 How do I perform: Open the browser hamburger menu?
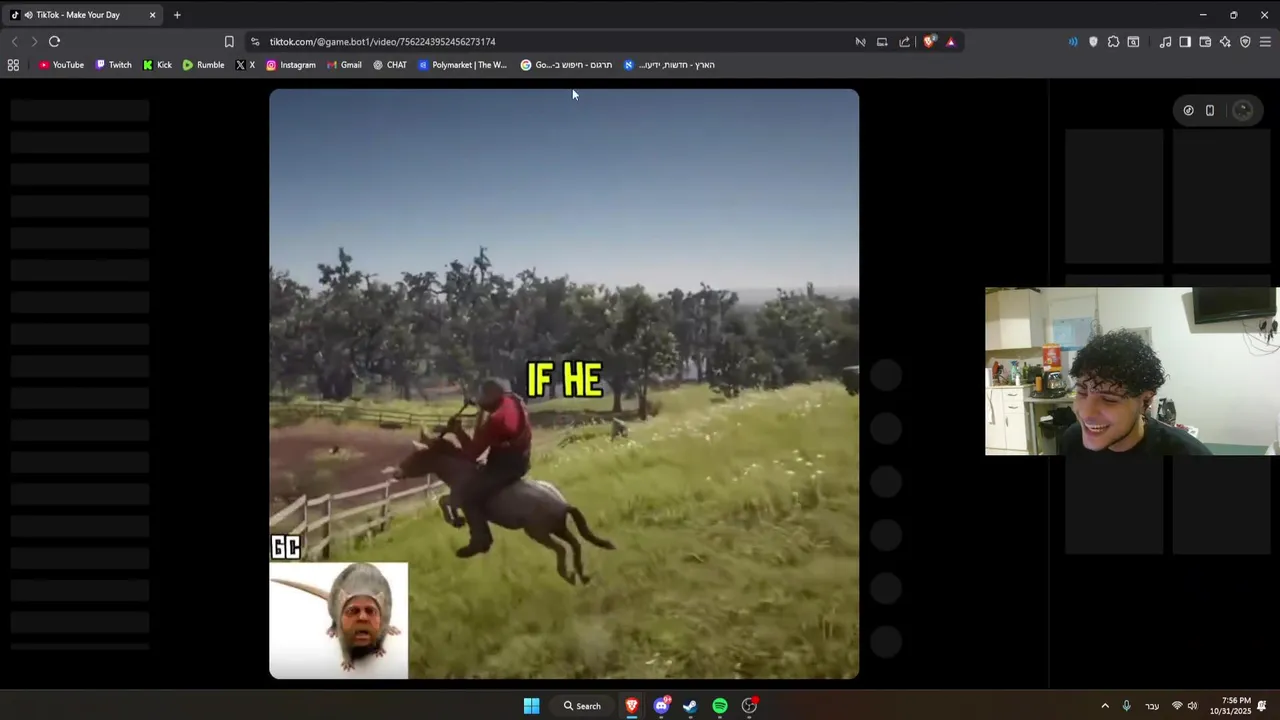[1265, 42]
